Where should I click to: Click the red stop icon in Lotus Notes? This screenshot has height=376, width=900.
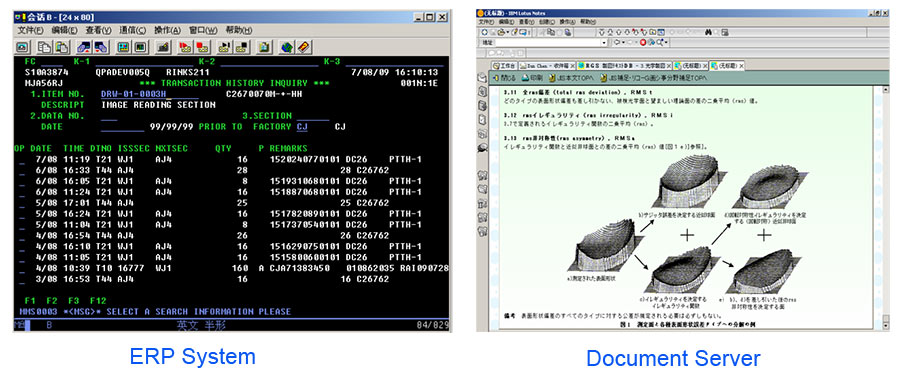643,42
